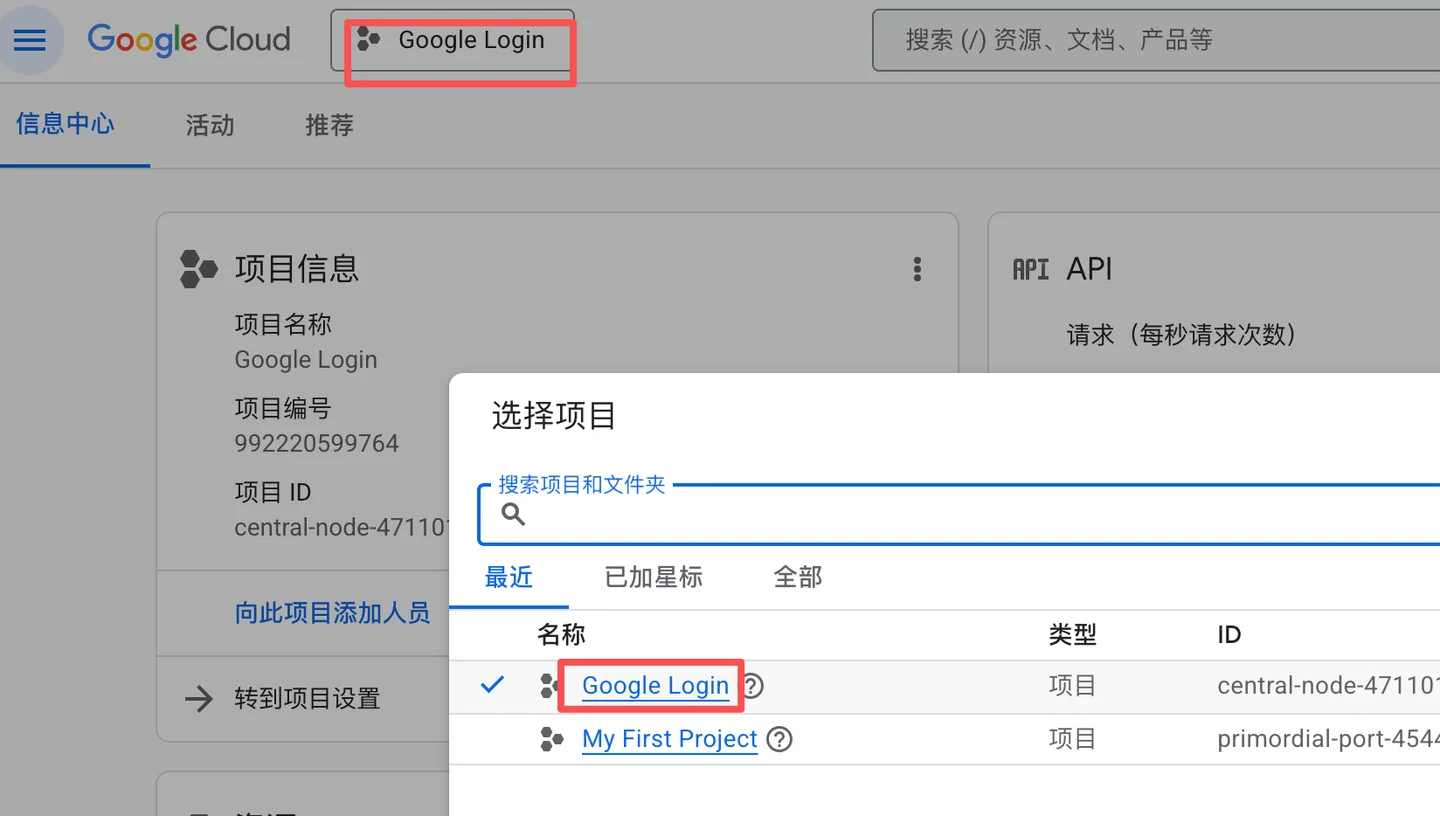Open the 项目信息 card overflow menu
This screenshot has height=816, width=1440.
(x=917, y=268)
